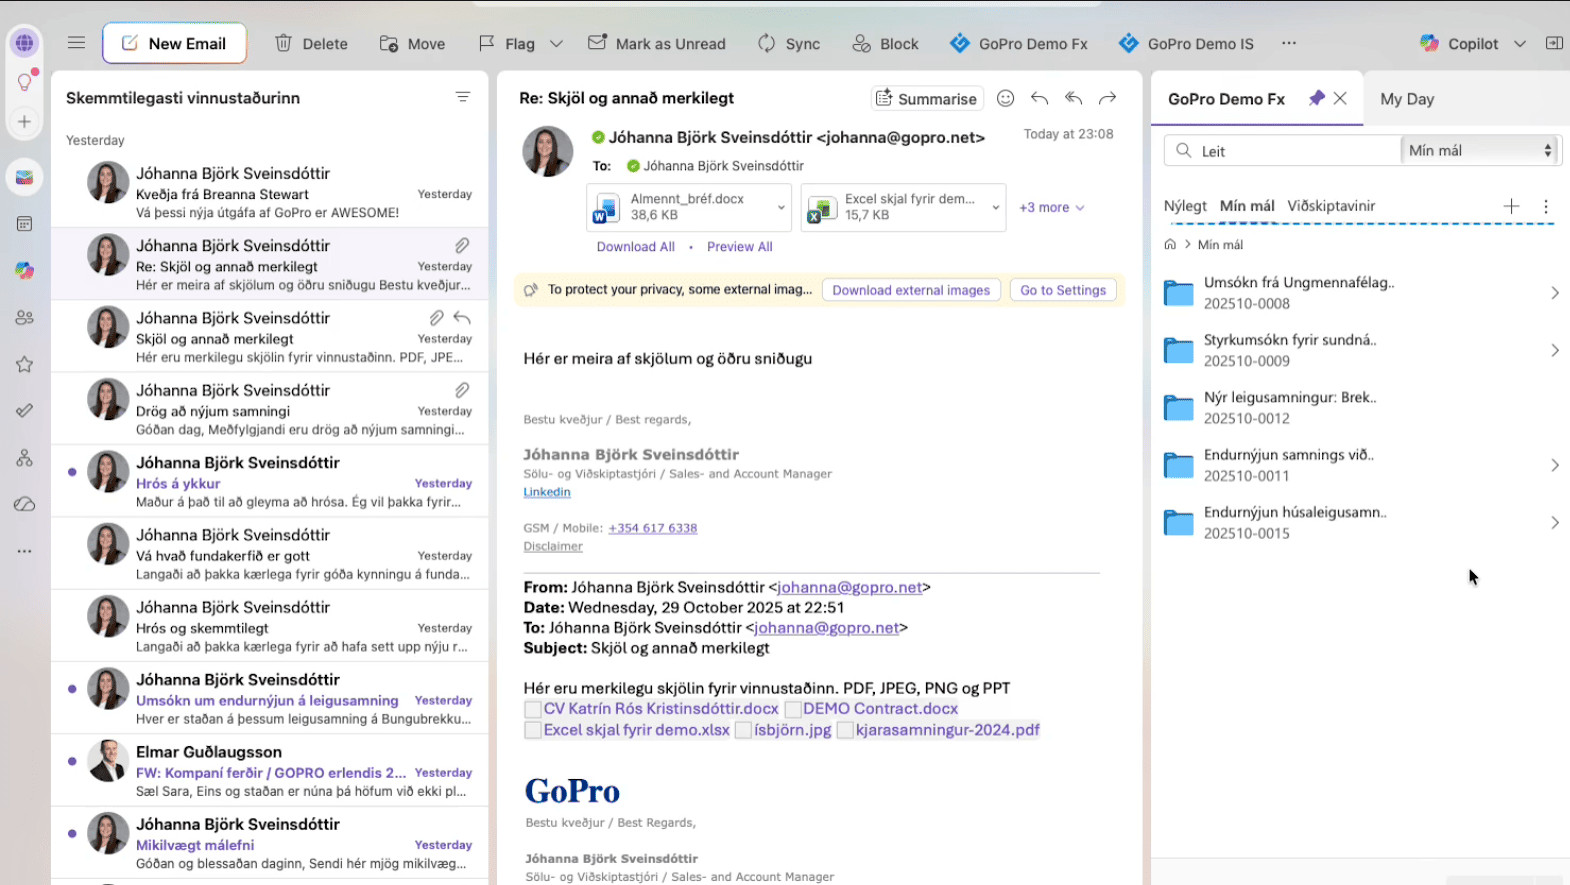Mark the message as unread
This screenshot has width=1570, height=885.
coord(657,44)
